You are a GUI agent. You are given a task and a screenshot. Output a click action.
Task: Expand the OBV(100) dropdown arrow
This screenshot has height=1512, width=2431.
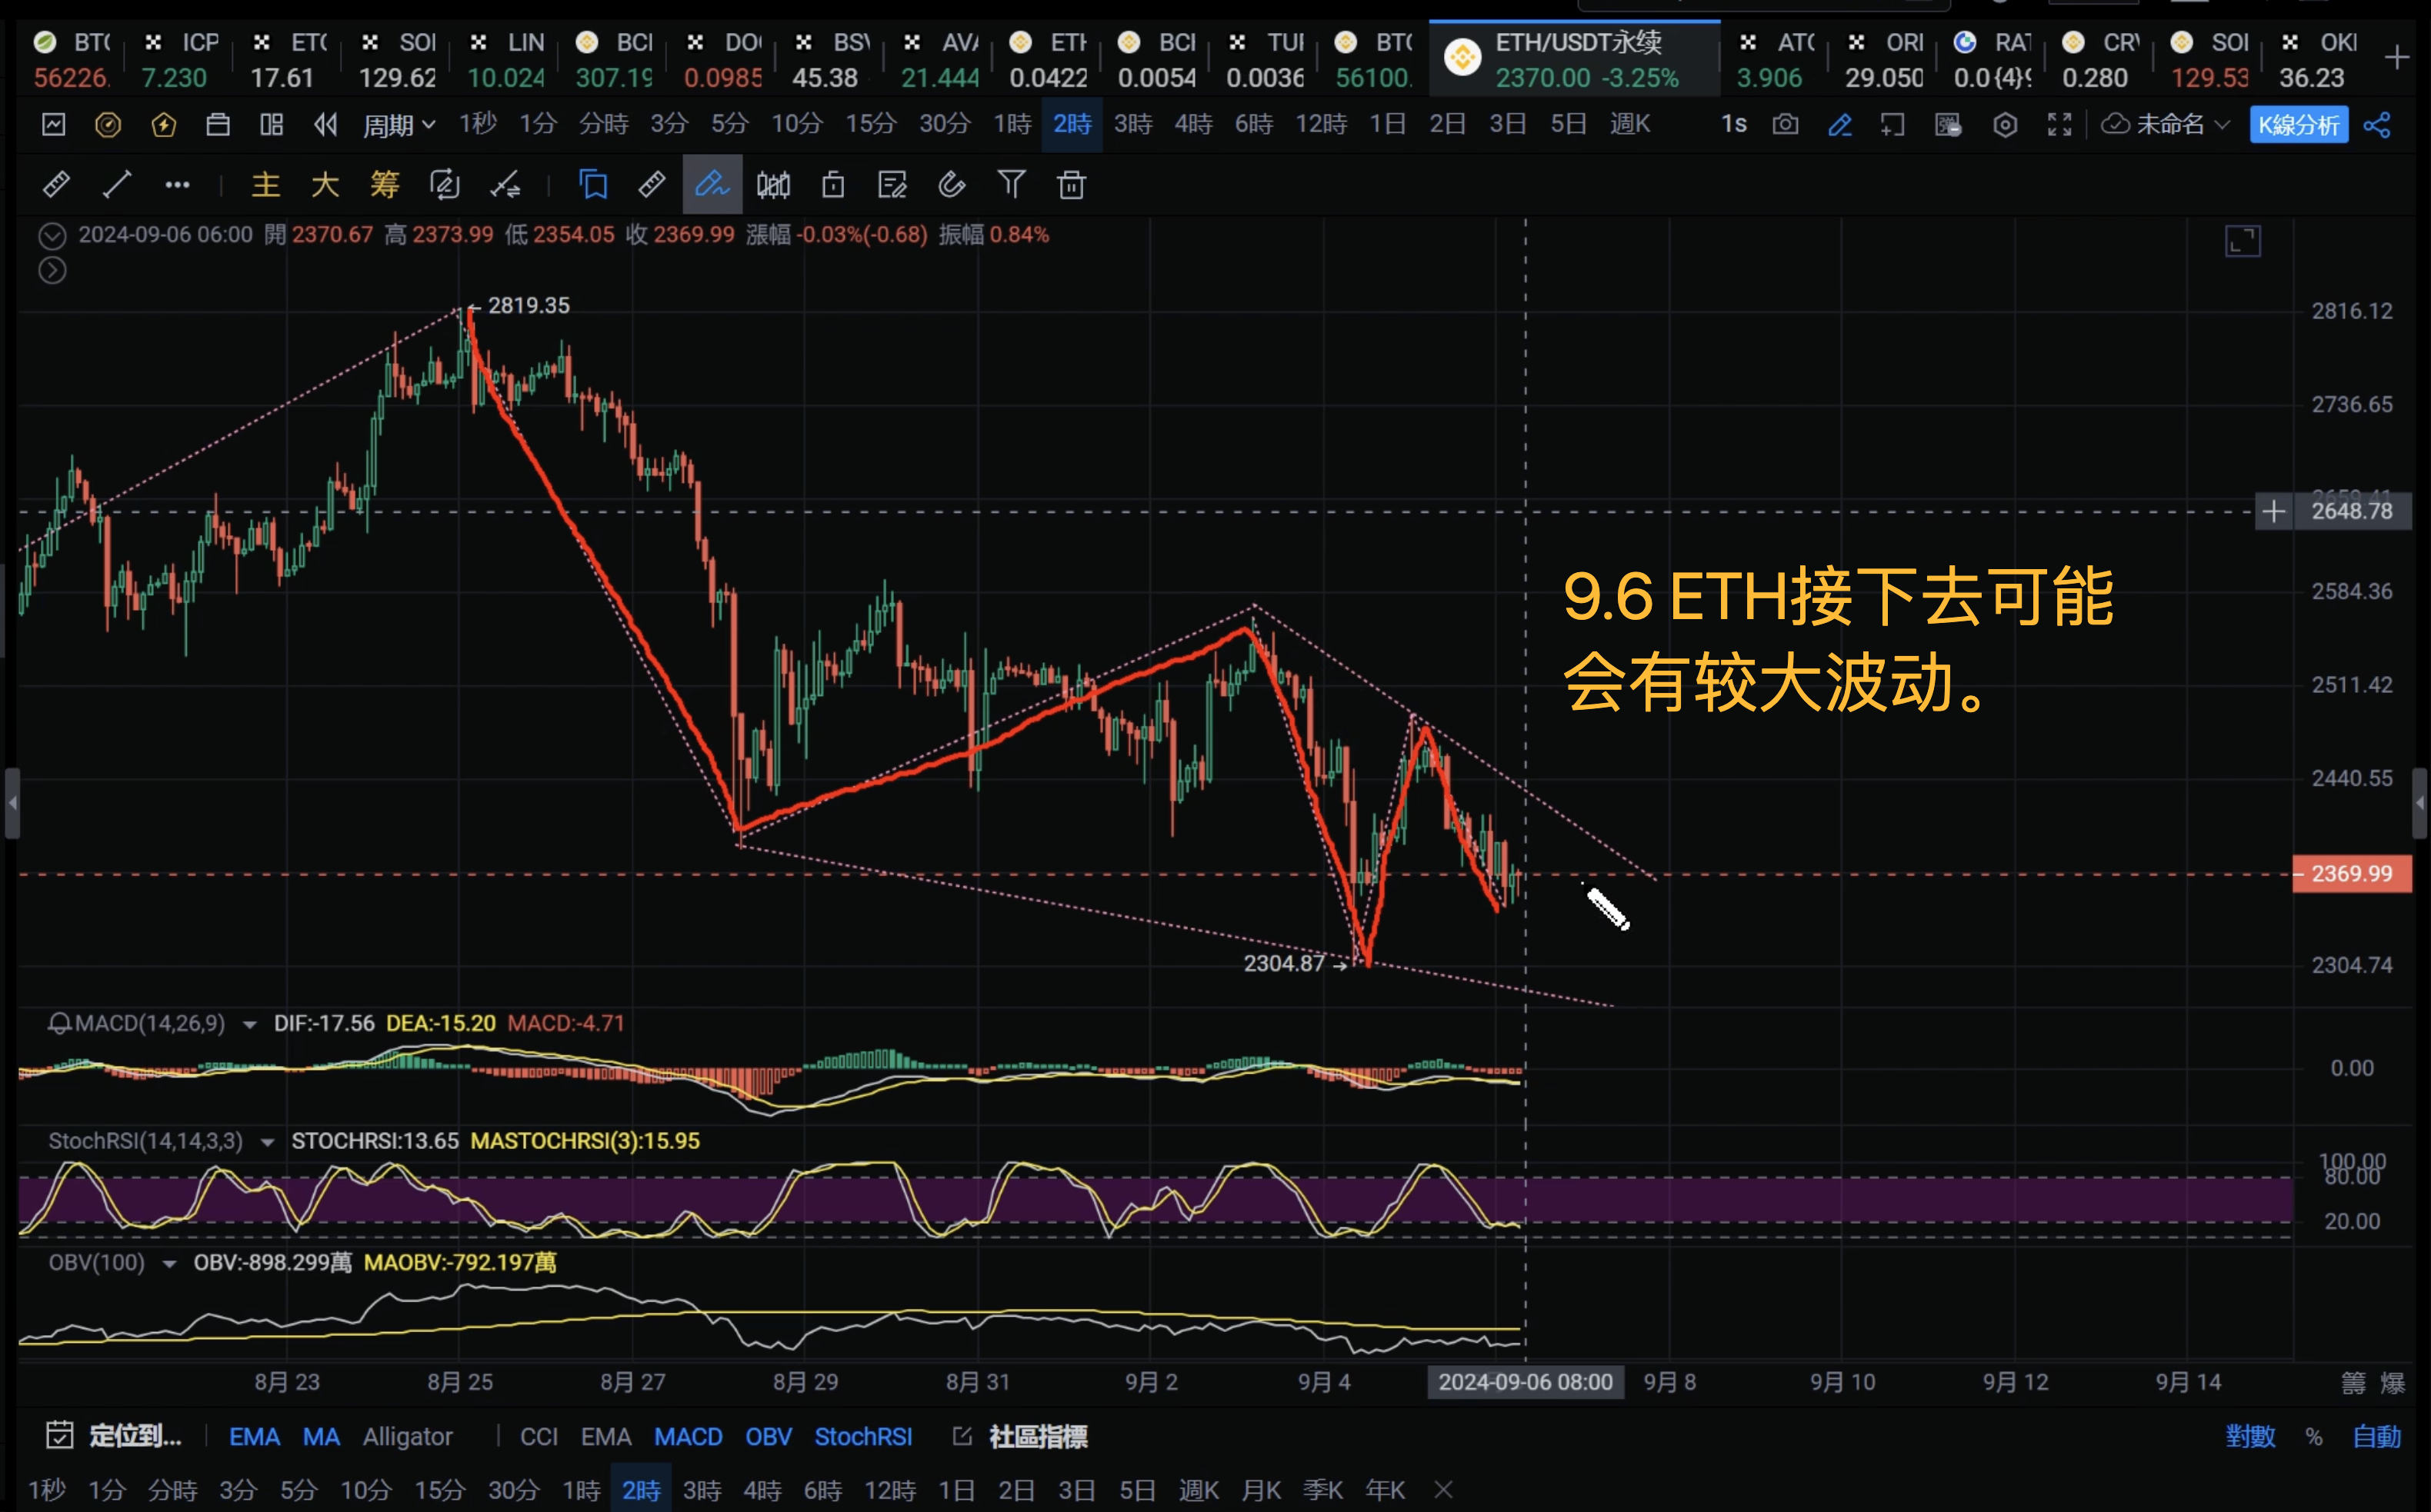169,1264
